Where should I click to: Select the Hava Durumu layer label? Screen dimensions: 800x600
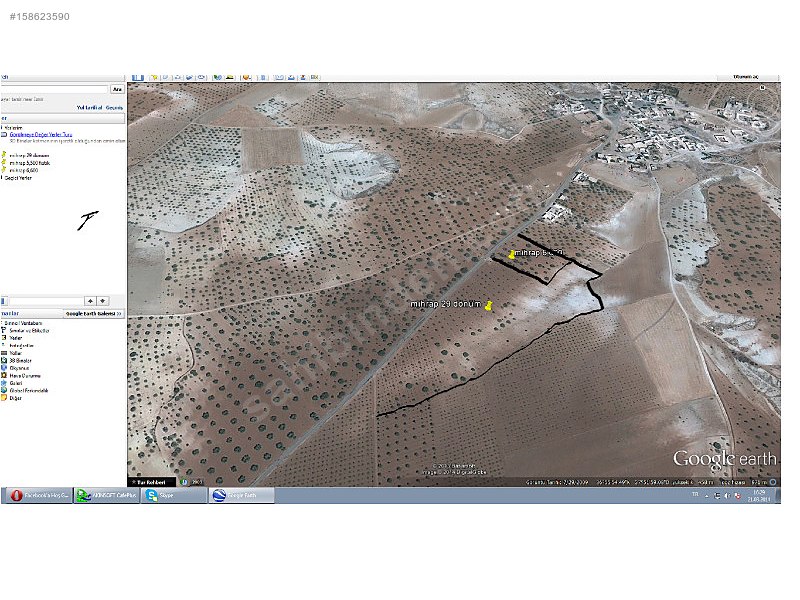click(25, 376)
